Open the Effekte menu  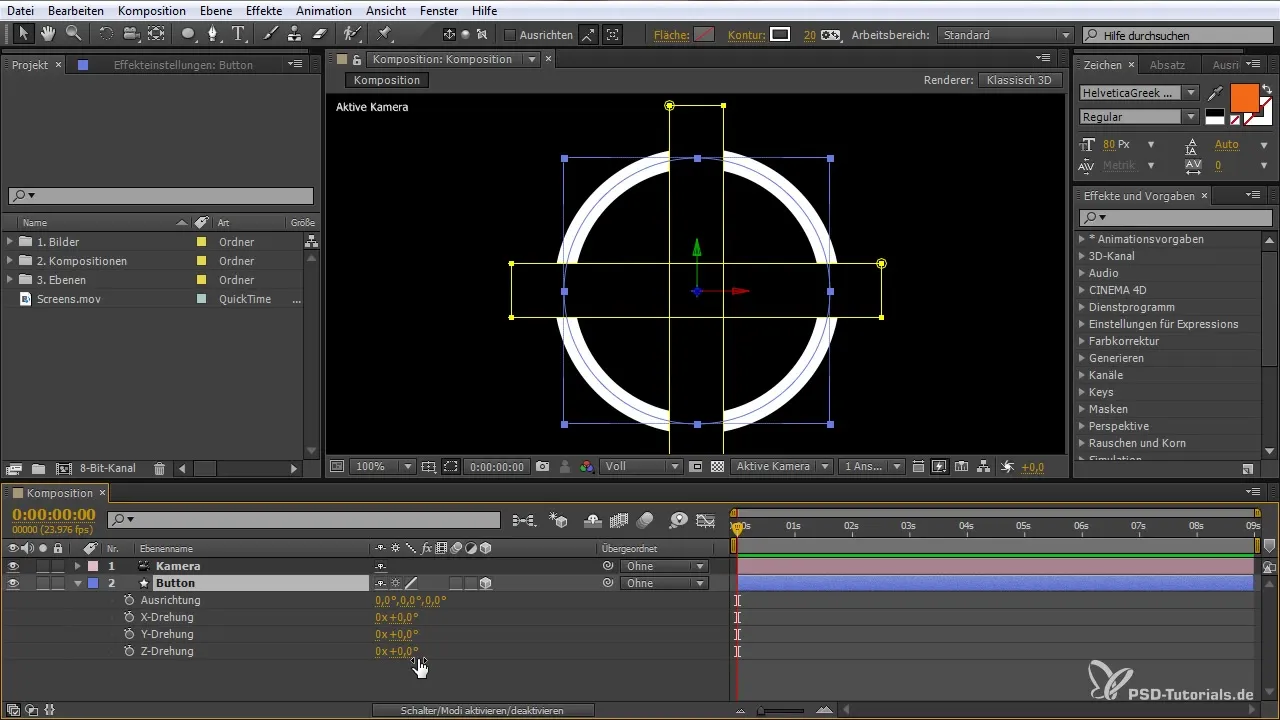(x=264, y=10)
